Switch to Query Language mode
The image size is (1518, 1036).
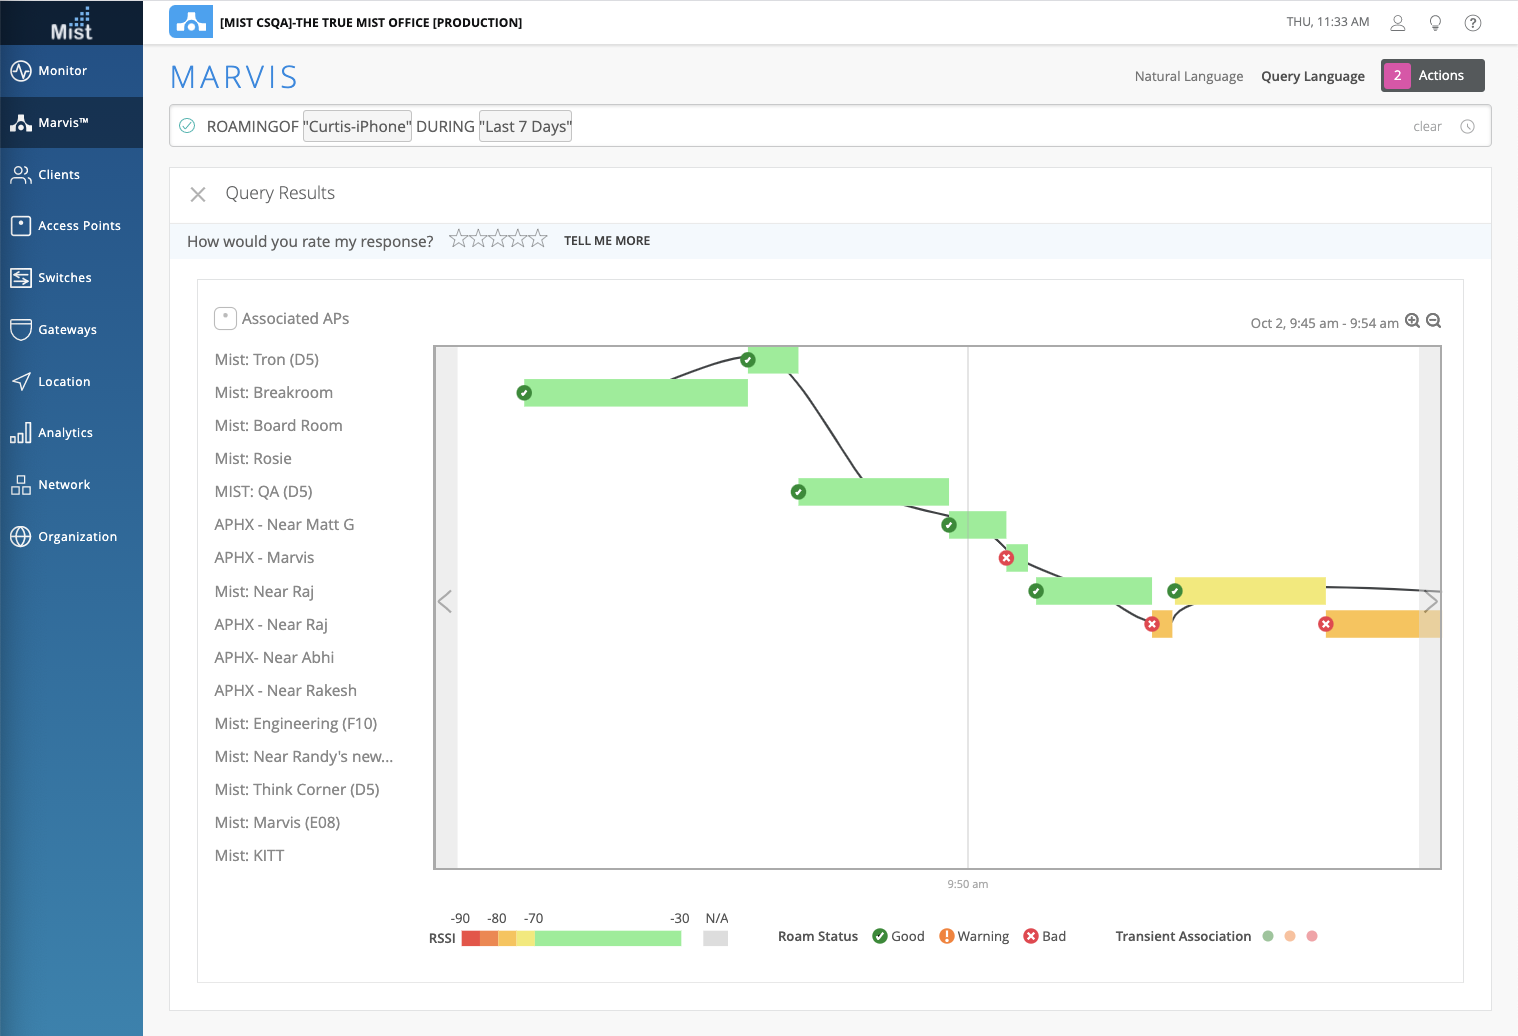click(1312, 76)
